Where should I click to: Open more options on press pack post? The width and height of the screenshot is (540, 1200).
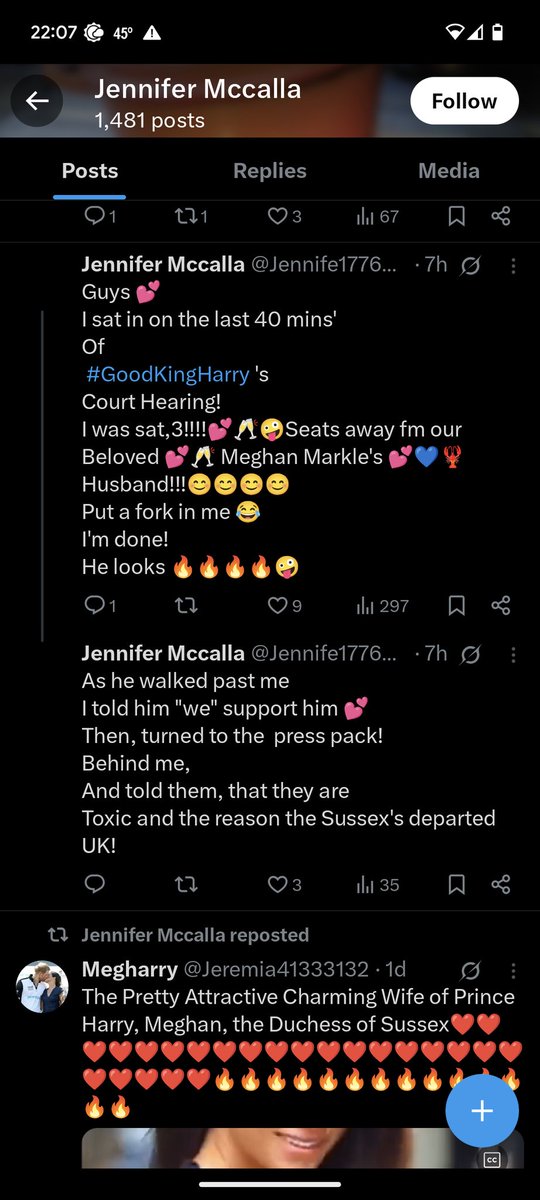pyautogui.click(x=514, y=654)
